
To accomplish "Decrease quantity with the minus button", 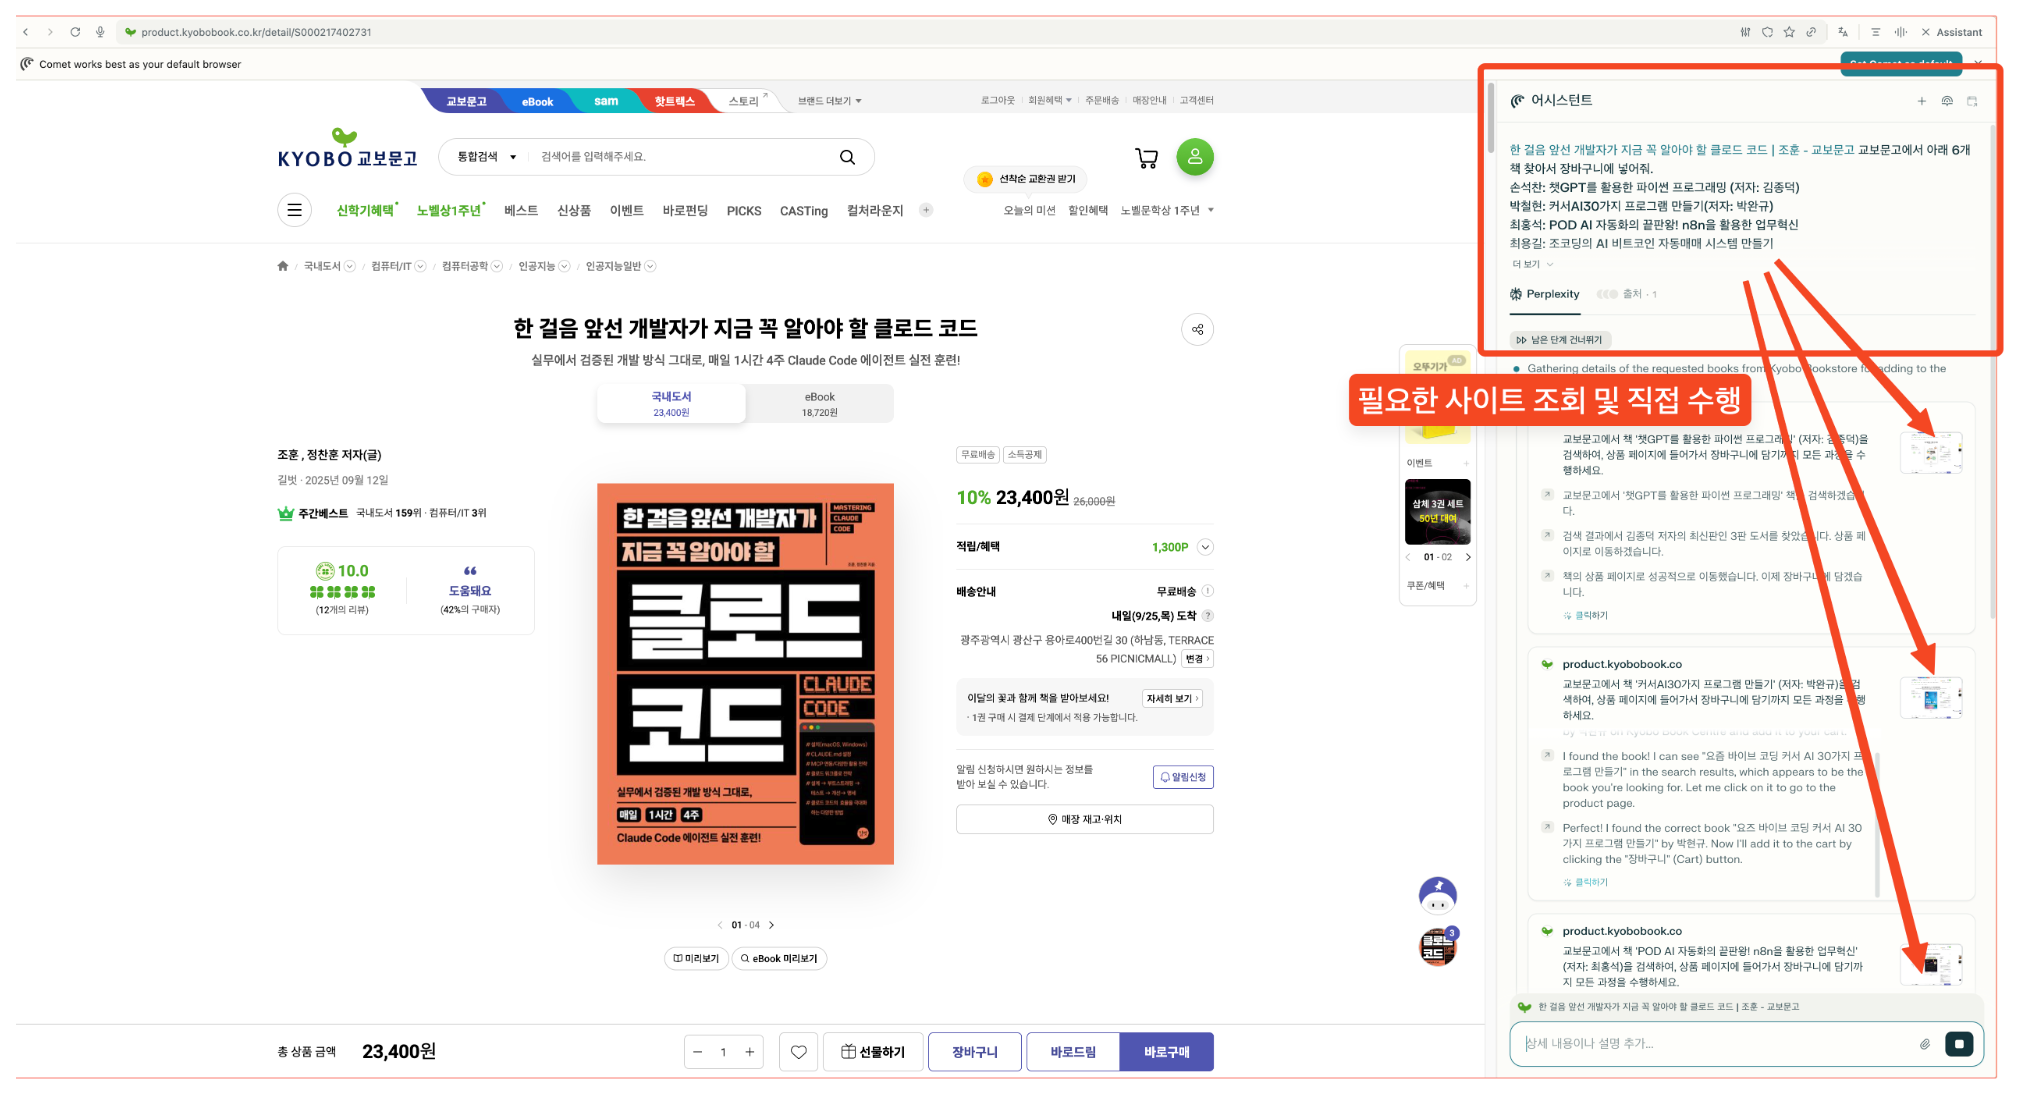I will tap(698, 1052).
